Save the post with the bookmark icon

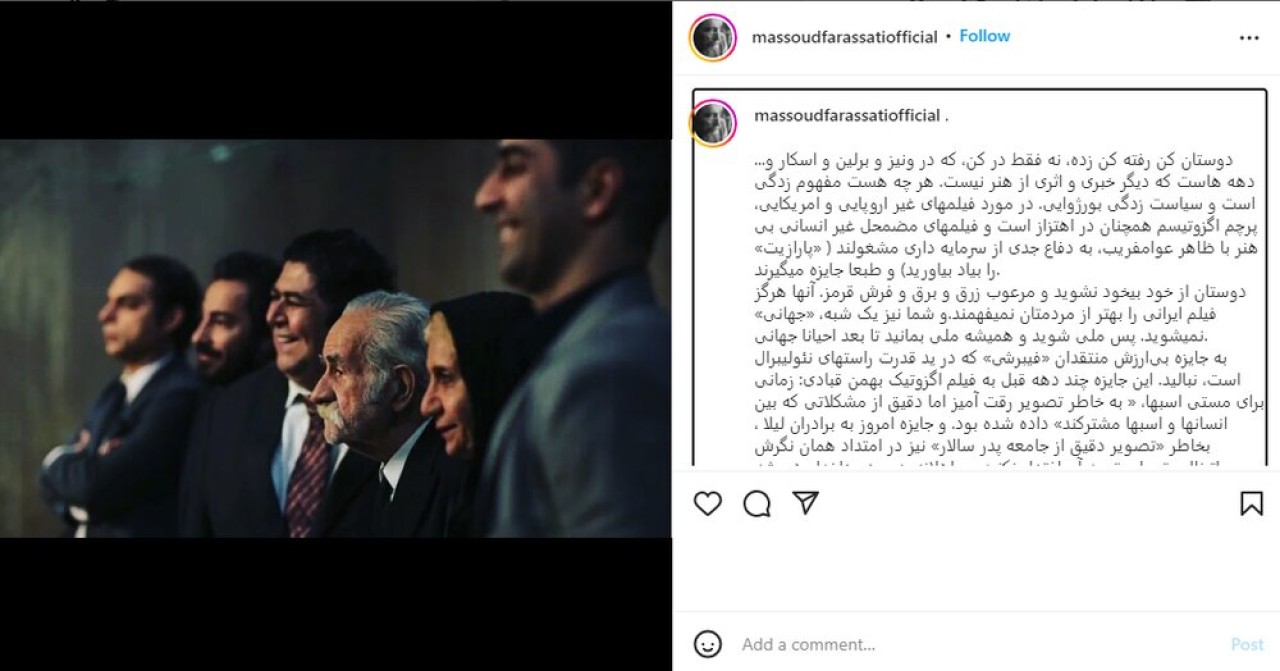1251,504
